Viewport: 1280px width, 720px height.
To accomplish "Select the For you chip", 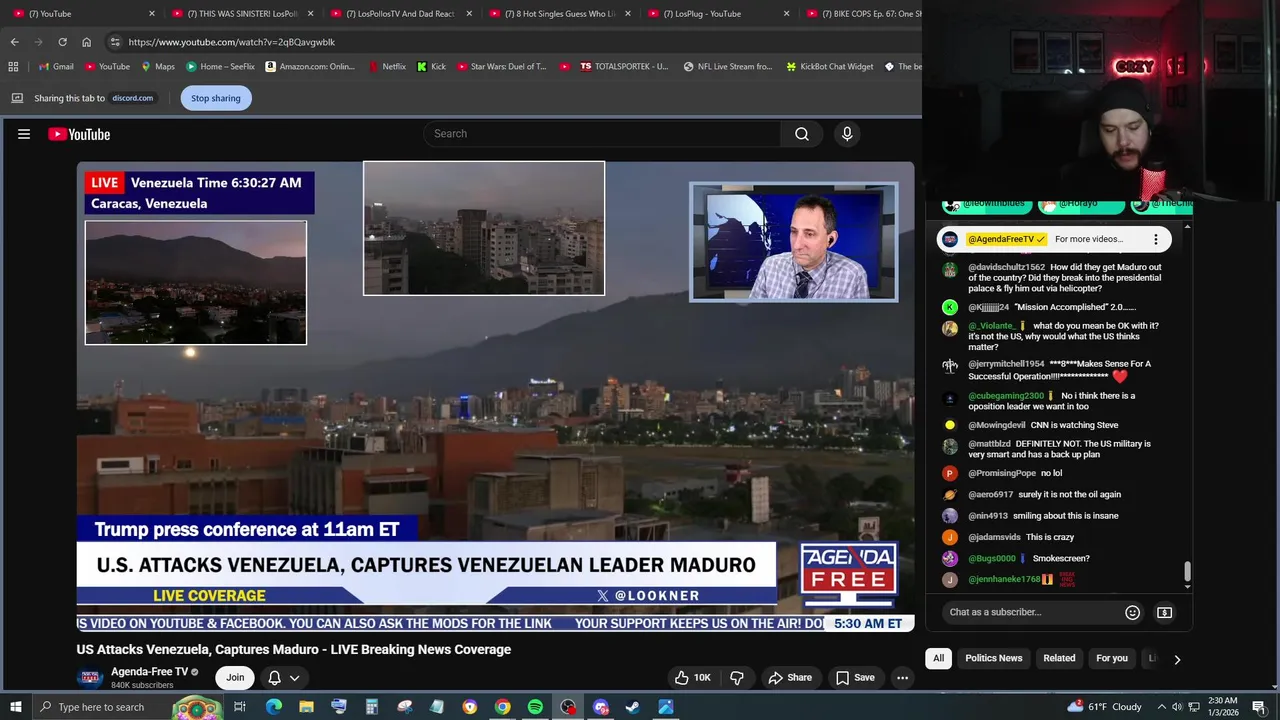I will [x=1111, y=658].
